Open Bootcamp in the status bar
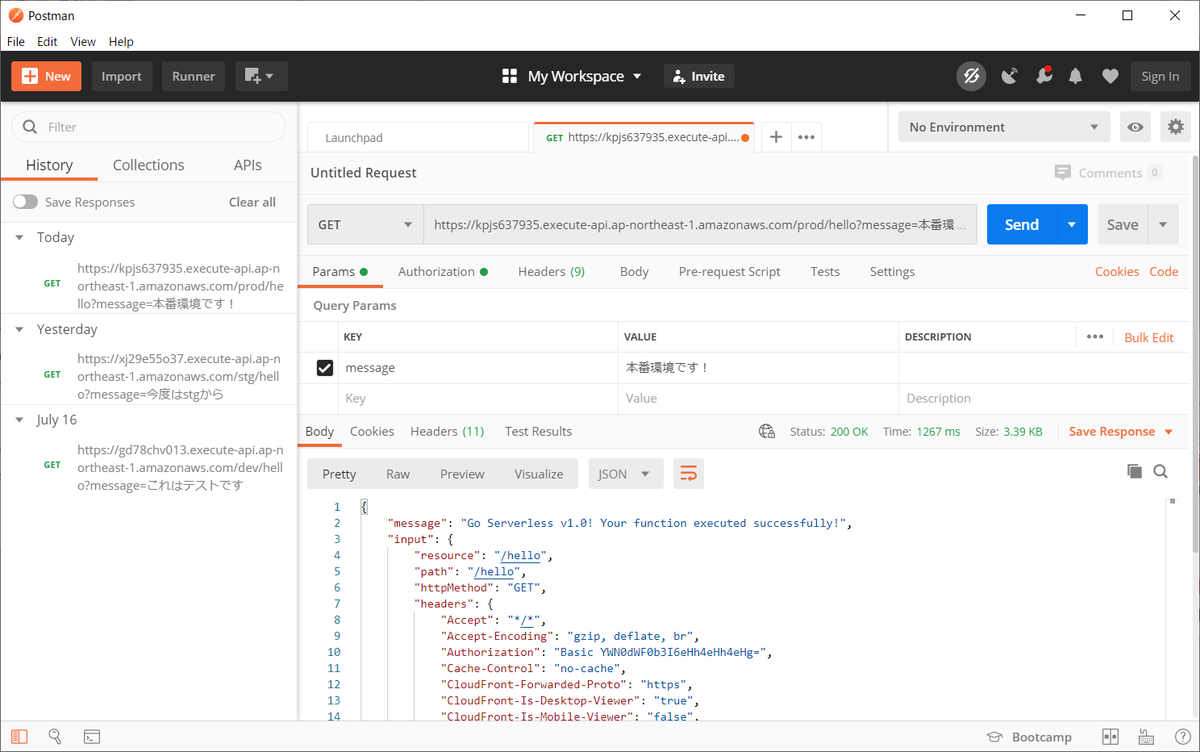 (1029, 737)
